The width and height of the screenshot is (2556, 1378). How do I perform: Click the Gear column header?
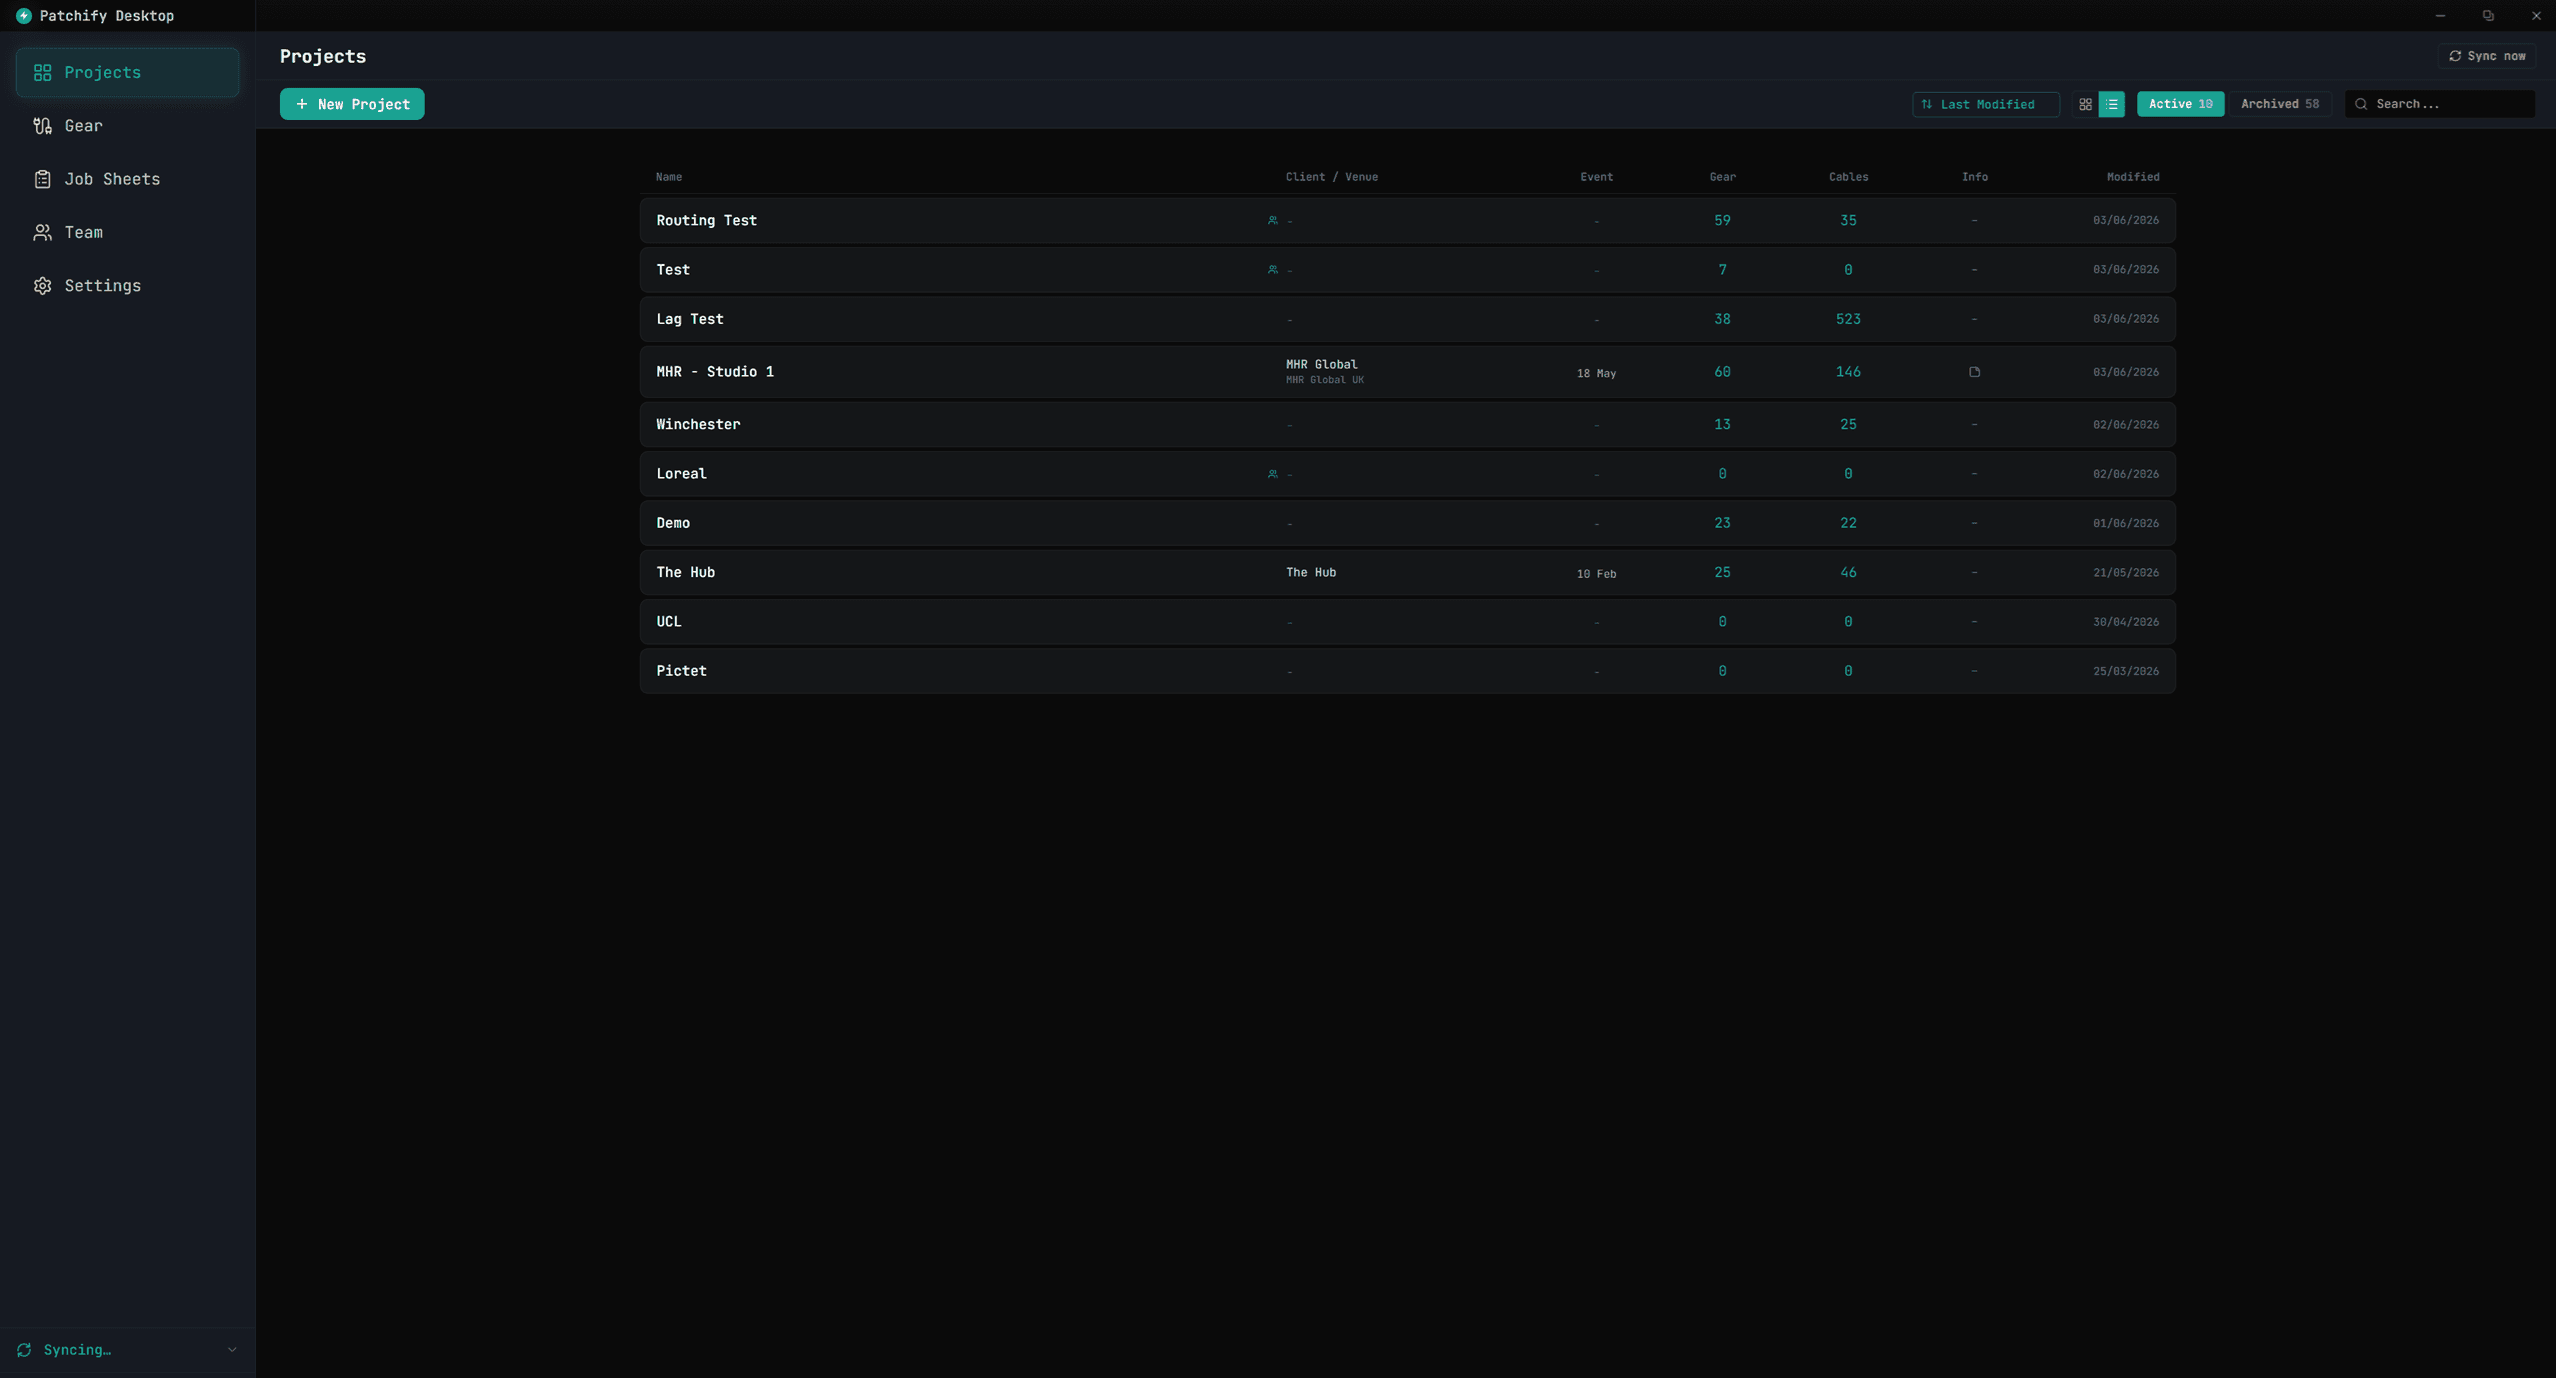[1722, 177]
